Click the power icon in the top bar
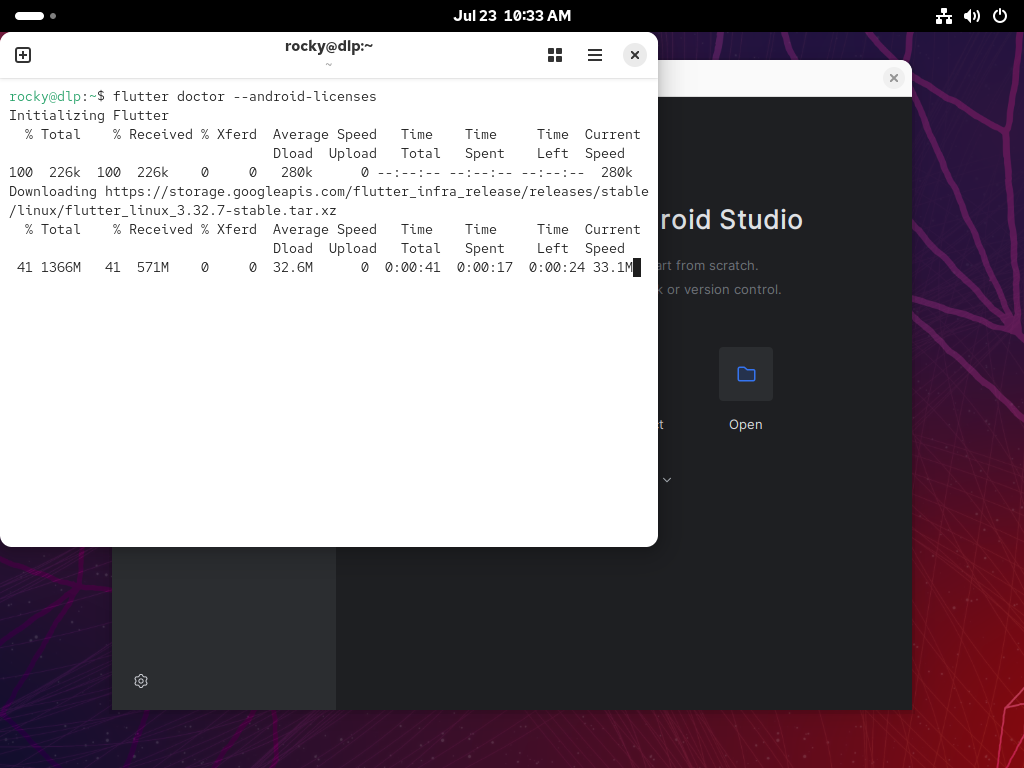The image size is (1024, 768). (x=1000, y=16)
